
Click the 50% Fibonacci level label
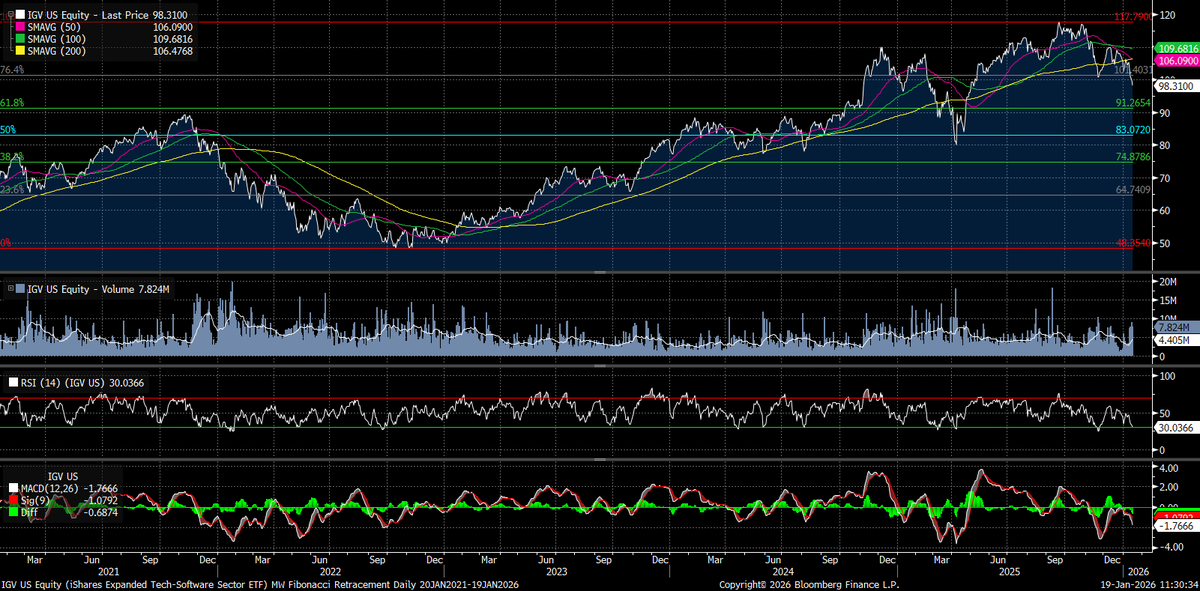pos(8,130)
